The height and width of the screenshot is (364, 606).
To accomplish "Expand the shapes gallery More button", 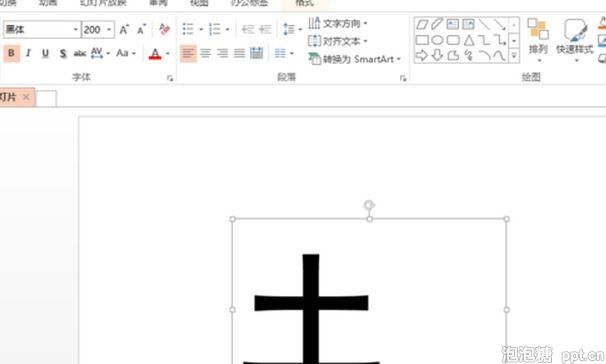I will 514,56.
